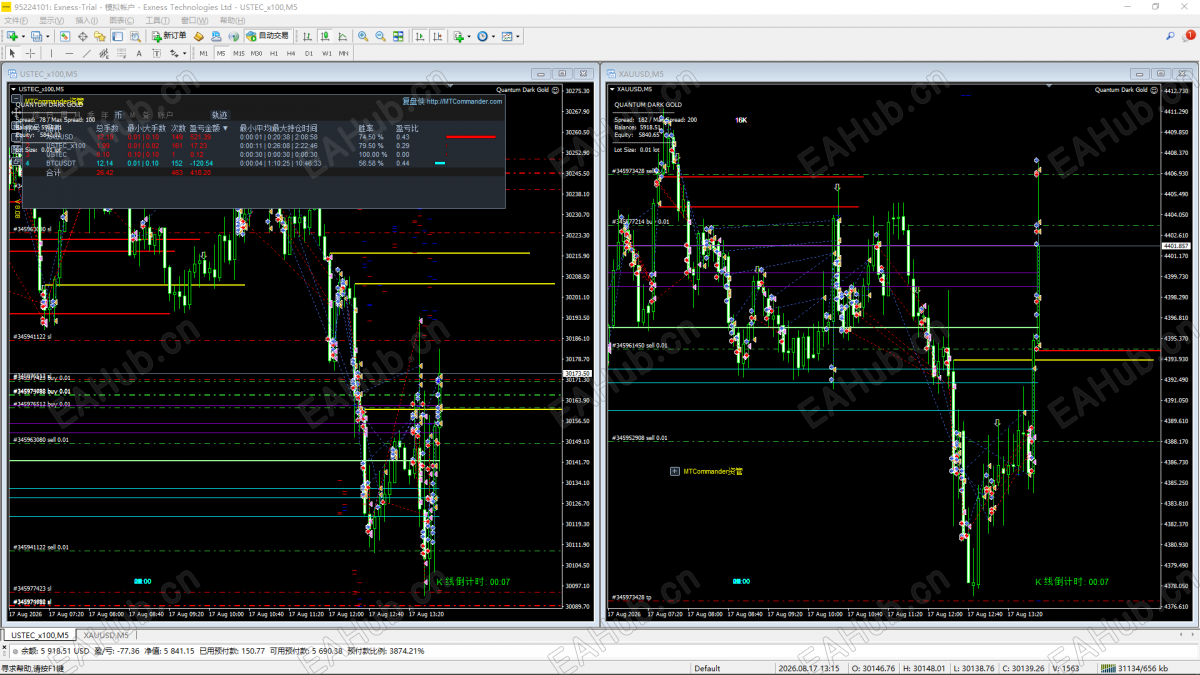Select the equidistant channel tool

tap(104, 53)
